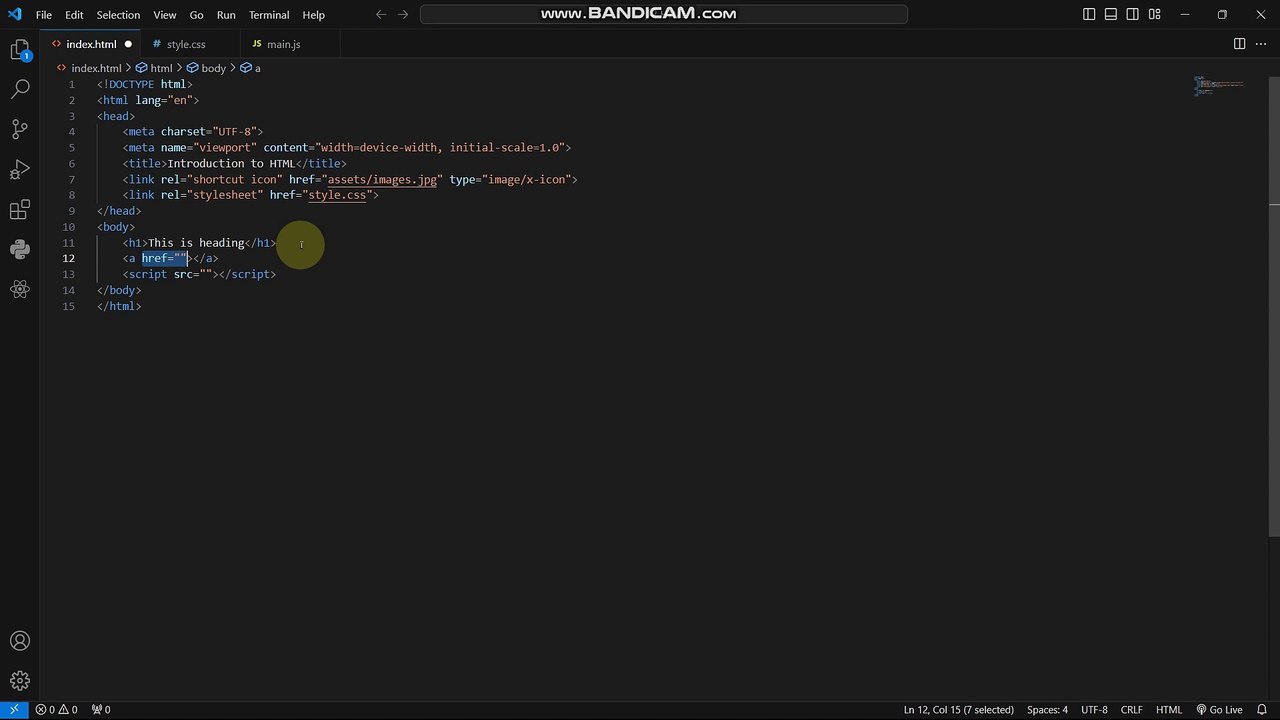Change encoding via UTF-8 in status bar
This screenshot has height=720, width=1280.
1094,709
